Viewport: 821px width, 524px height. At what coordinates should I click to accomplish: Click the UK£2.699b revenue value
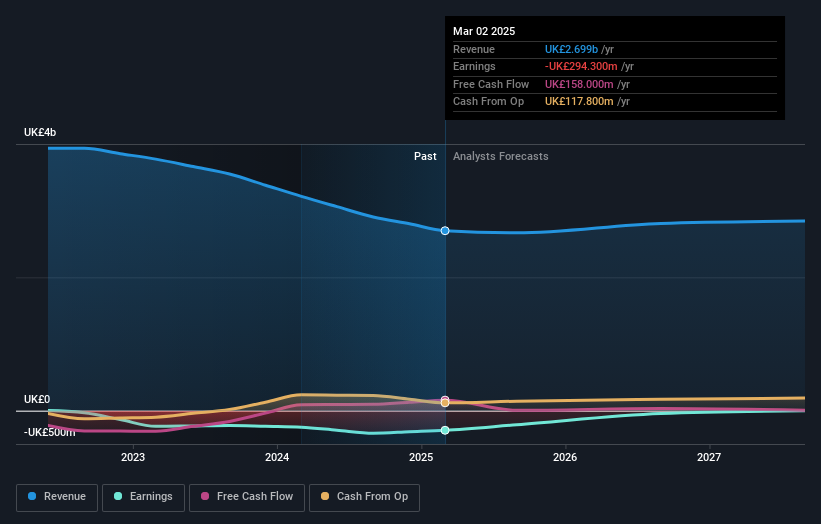tap(571, 49)
